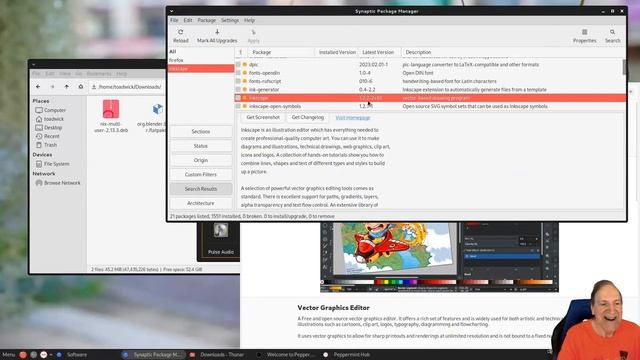Open Trash in the Thunar sidebar

47,145
